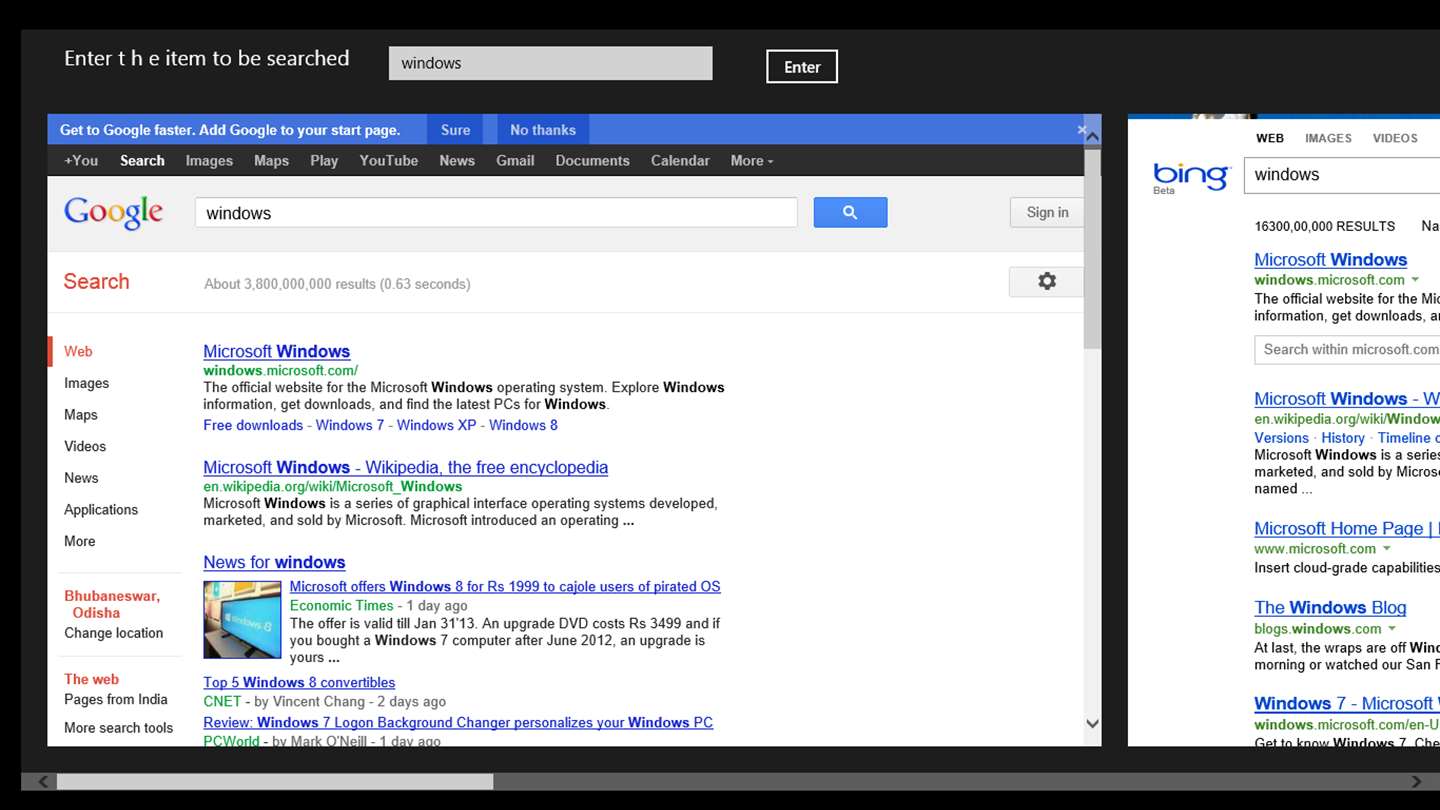
Task: Expand the More dropdown in Google bar
Action: click(x=752, y=161)
